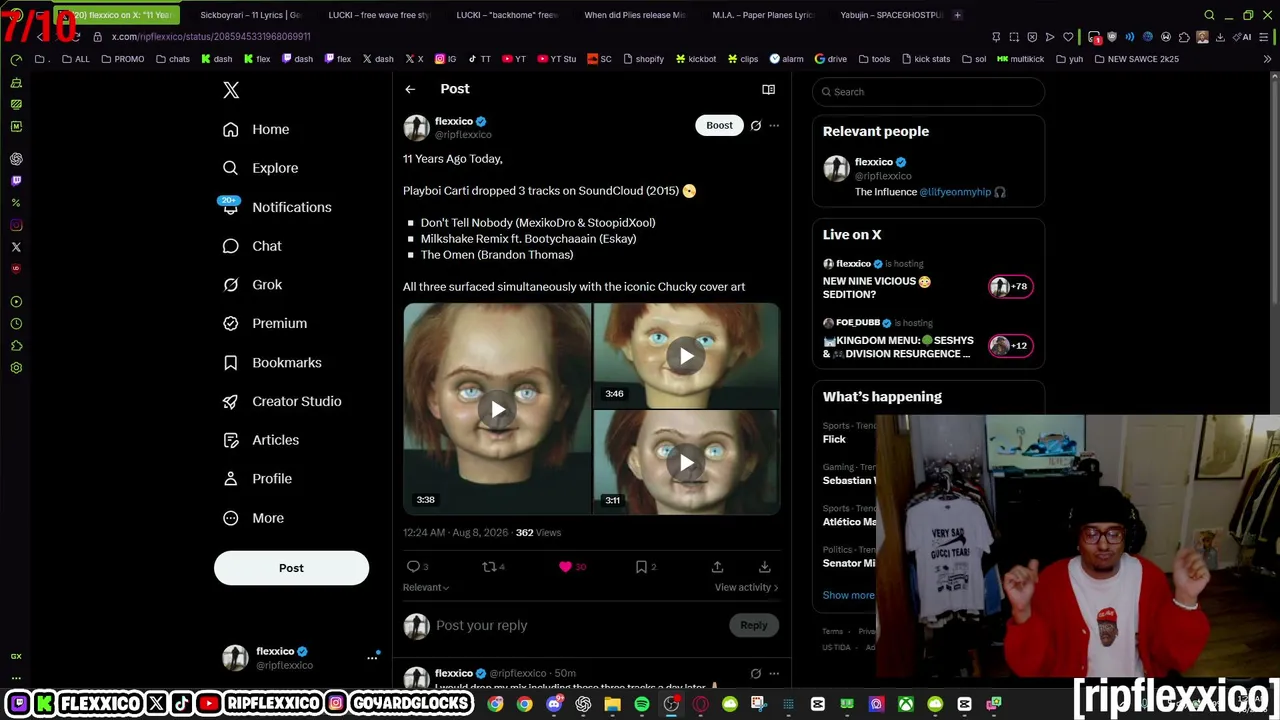Viewport: 1280px width, 720px height.
Task: Click the Grok icon beside Boost
Action: tap(756, 125)
